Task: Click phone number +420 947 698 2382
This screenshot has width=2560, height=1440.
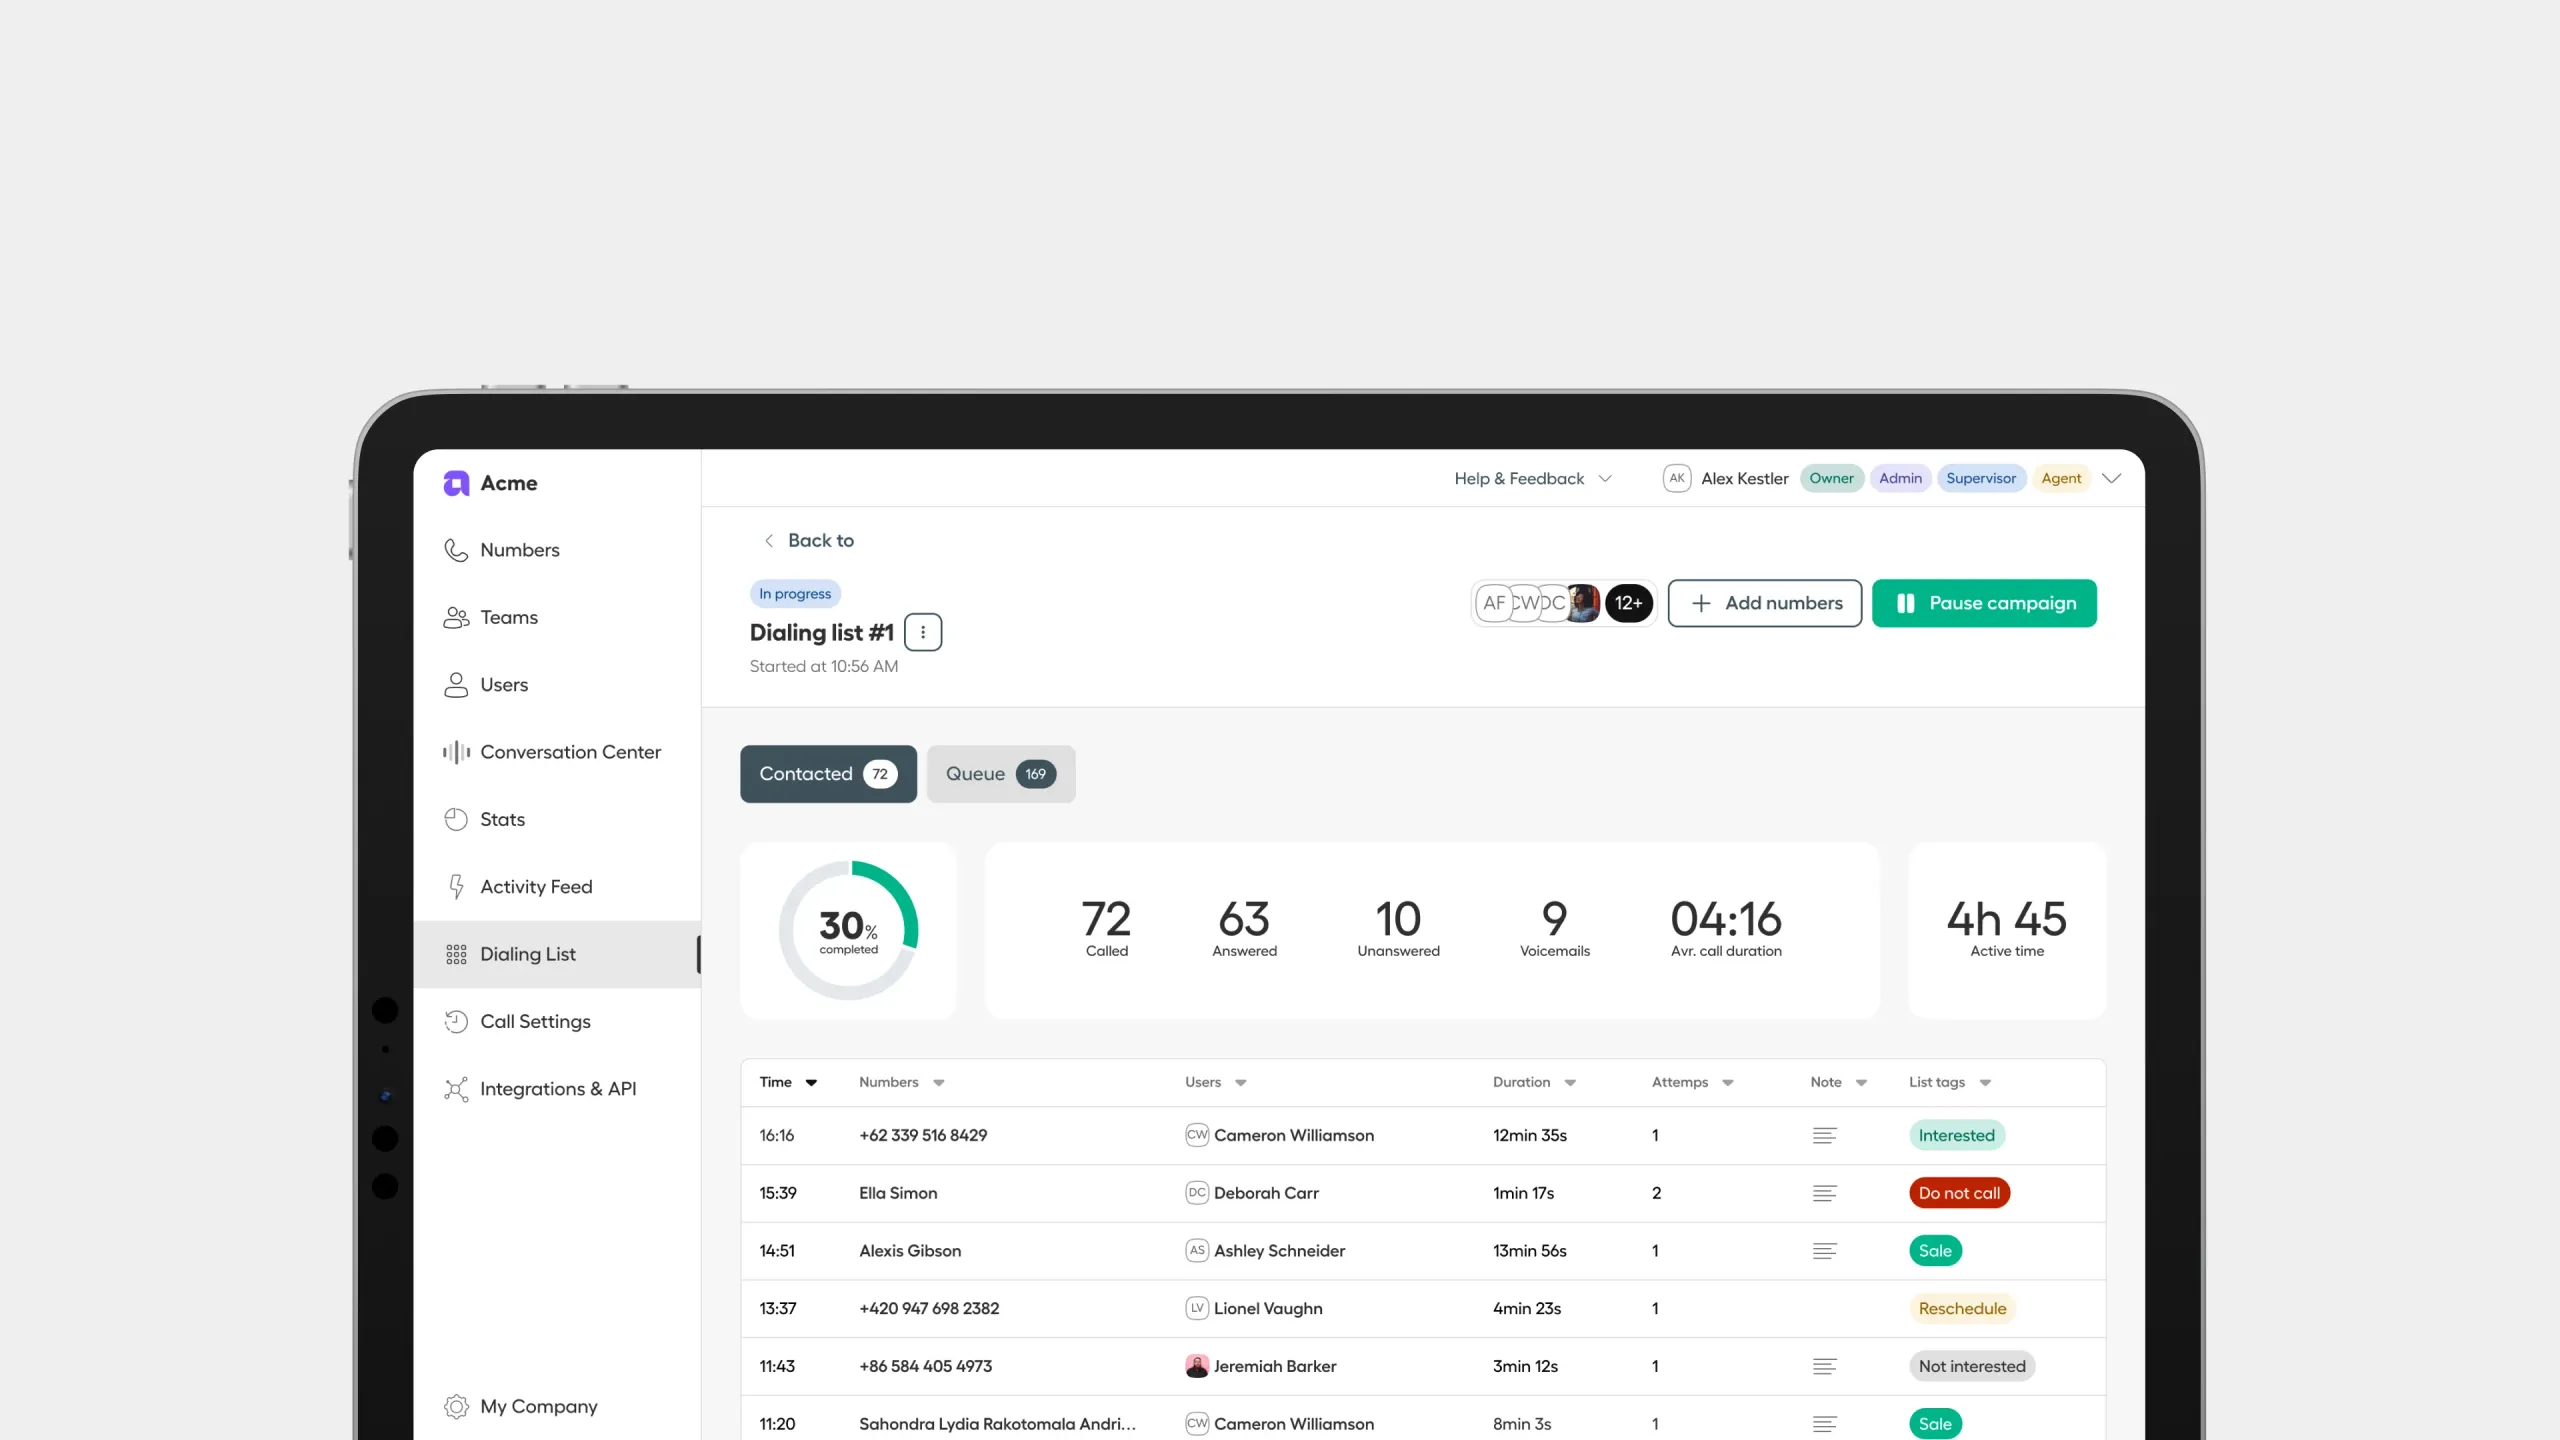Action: tap(929, 1309)
